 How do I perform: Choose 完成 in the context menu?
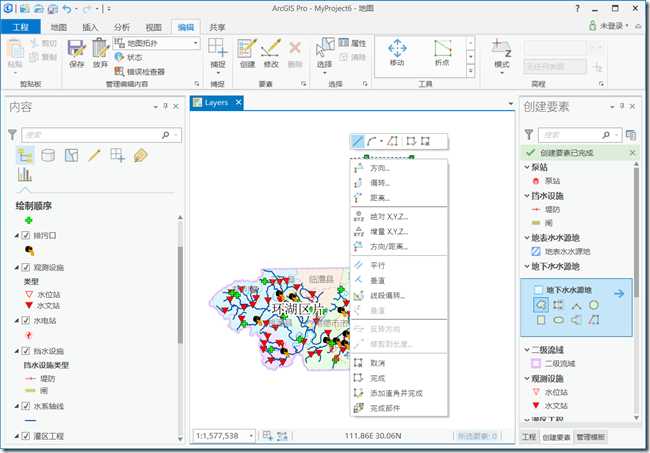pos(399,378)
